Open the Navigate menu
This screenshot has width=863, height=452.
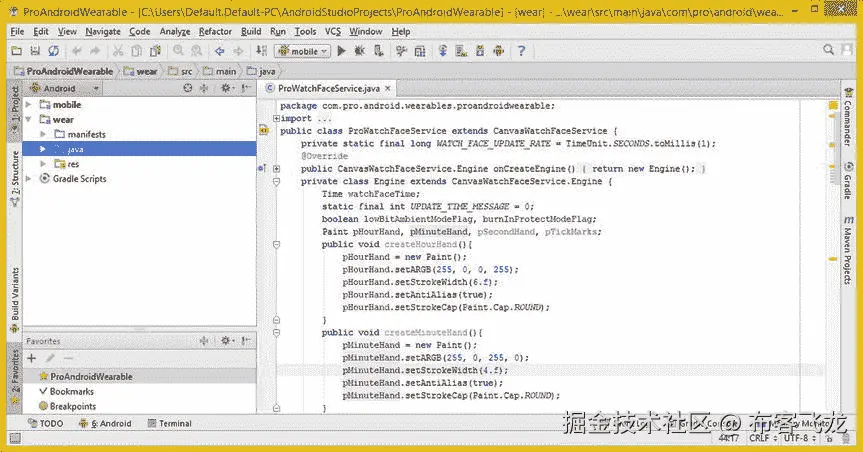tap(103, 31)
